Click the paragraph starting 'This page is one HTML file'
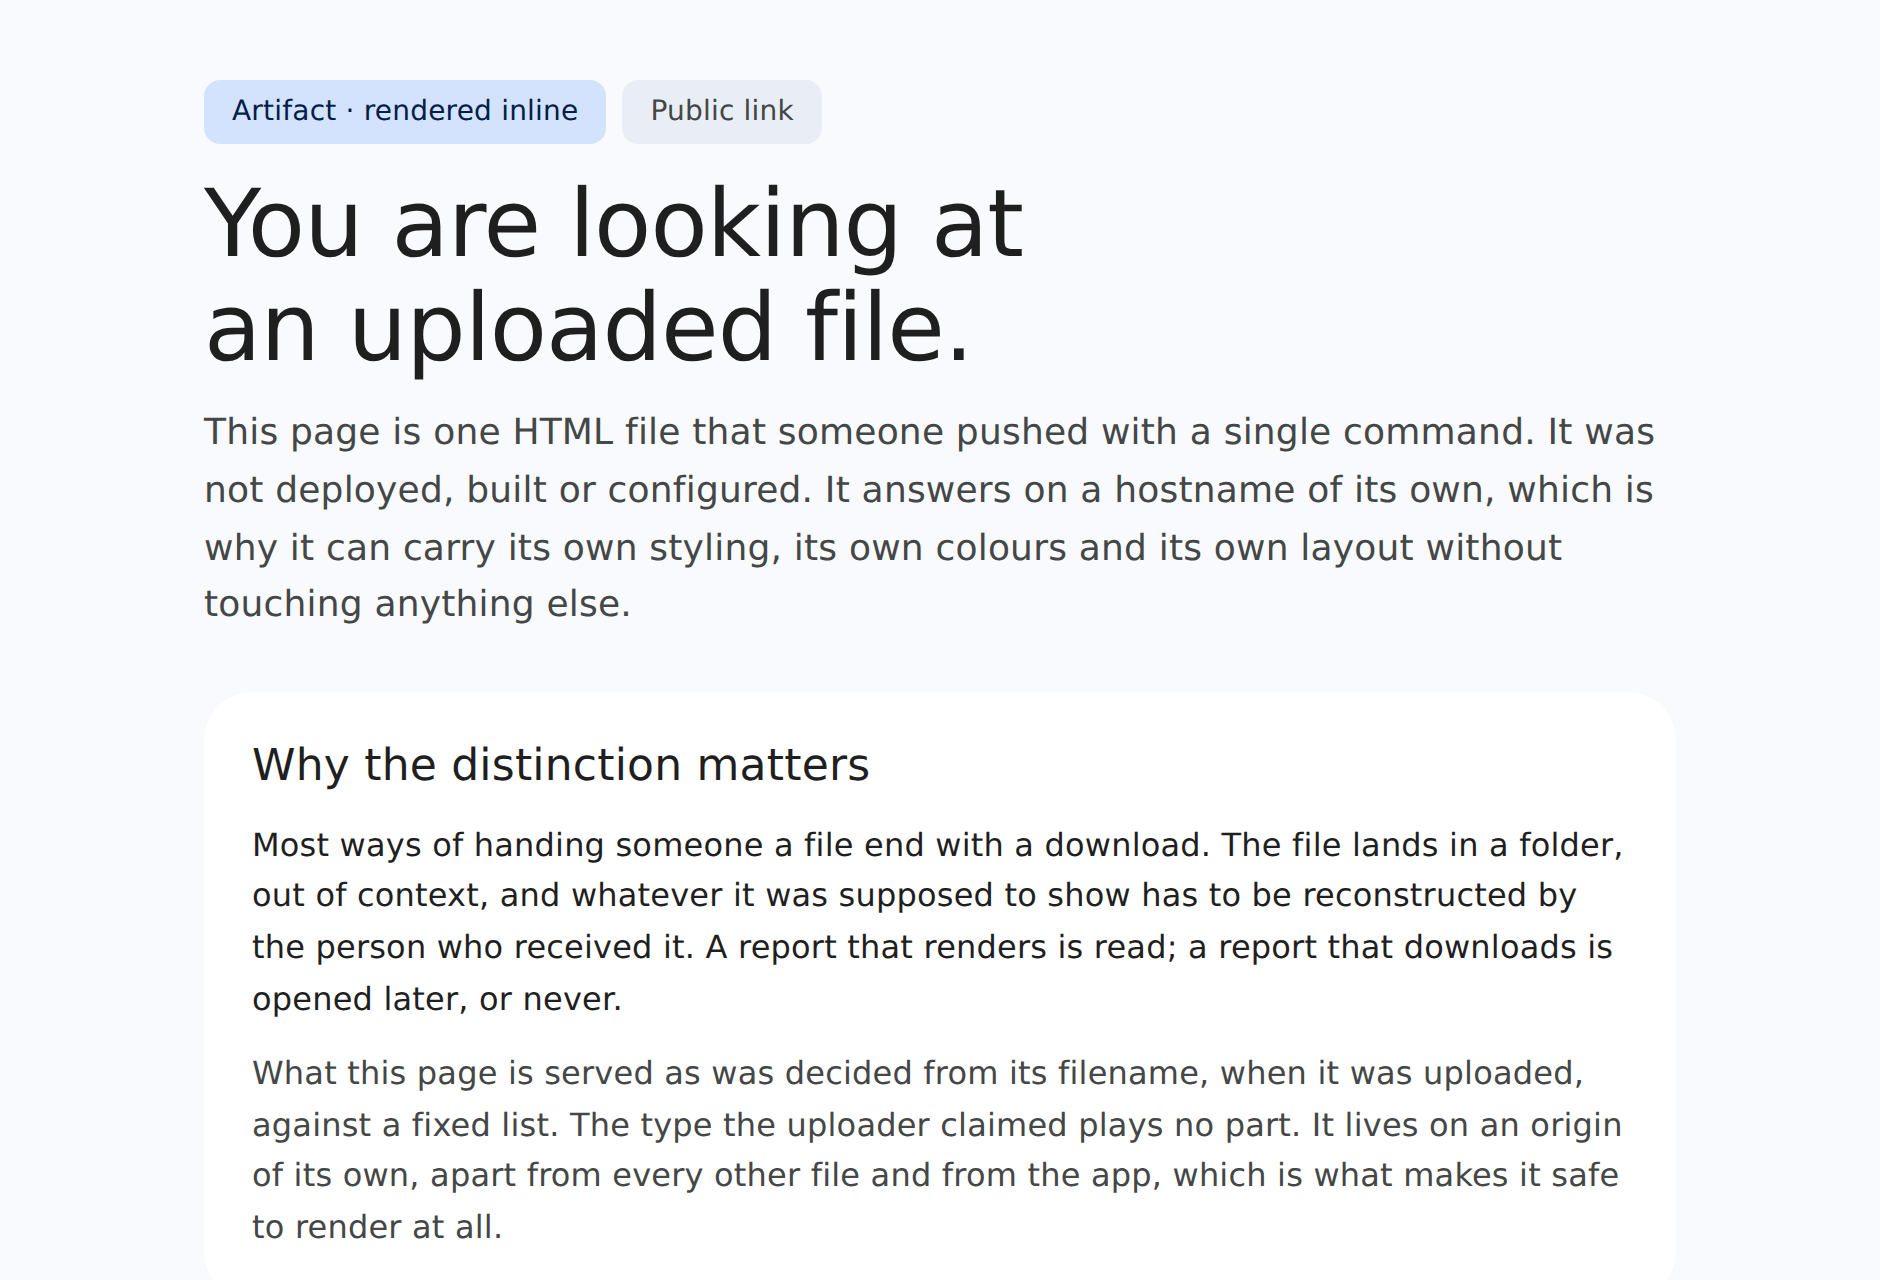 coord(930,518)
